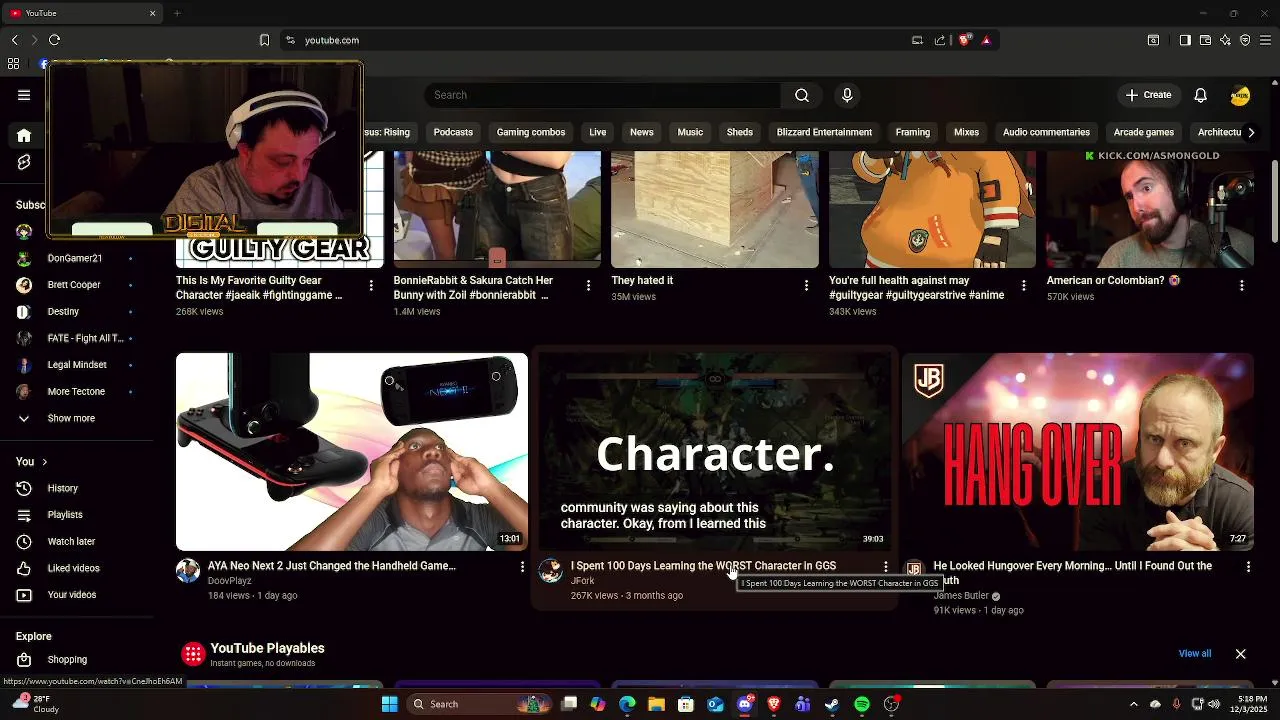1280x720 pixels.
Task: Click the youtube.com address bar
Action: pyautogui.click(x=600, y=40)
